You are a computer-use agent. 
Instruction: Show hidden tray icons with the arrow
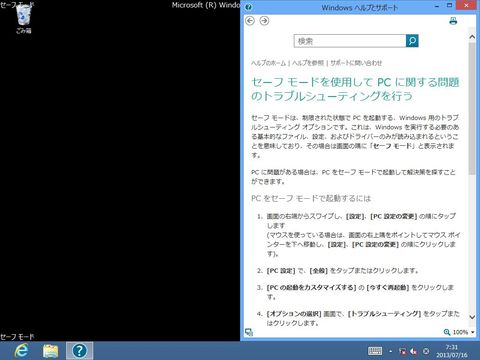tap(391, 351)
